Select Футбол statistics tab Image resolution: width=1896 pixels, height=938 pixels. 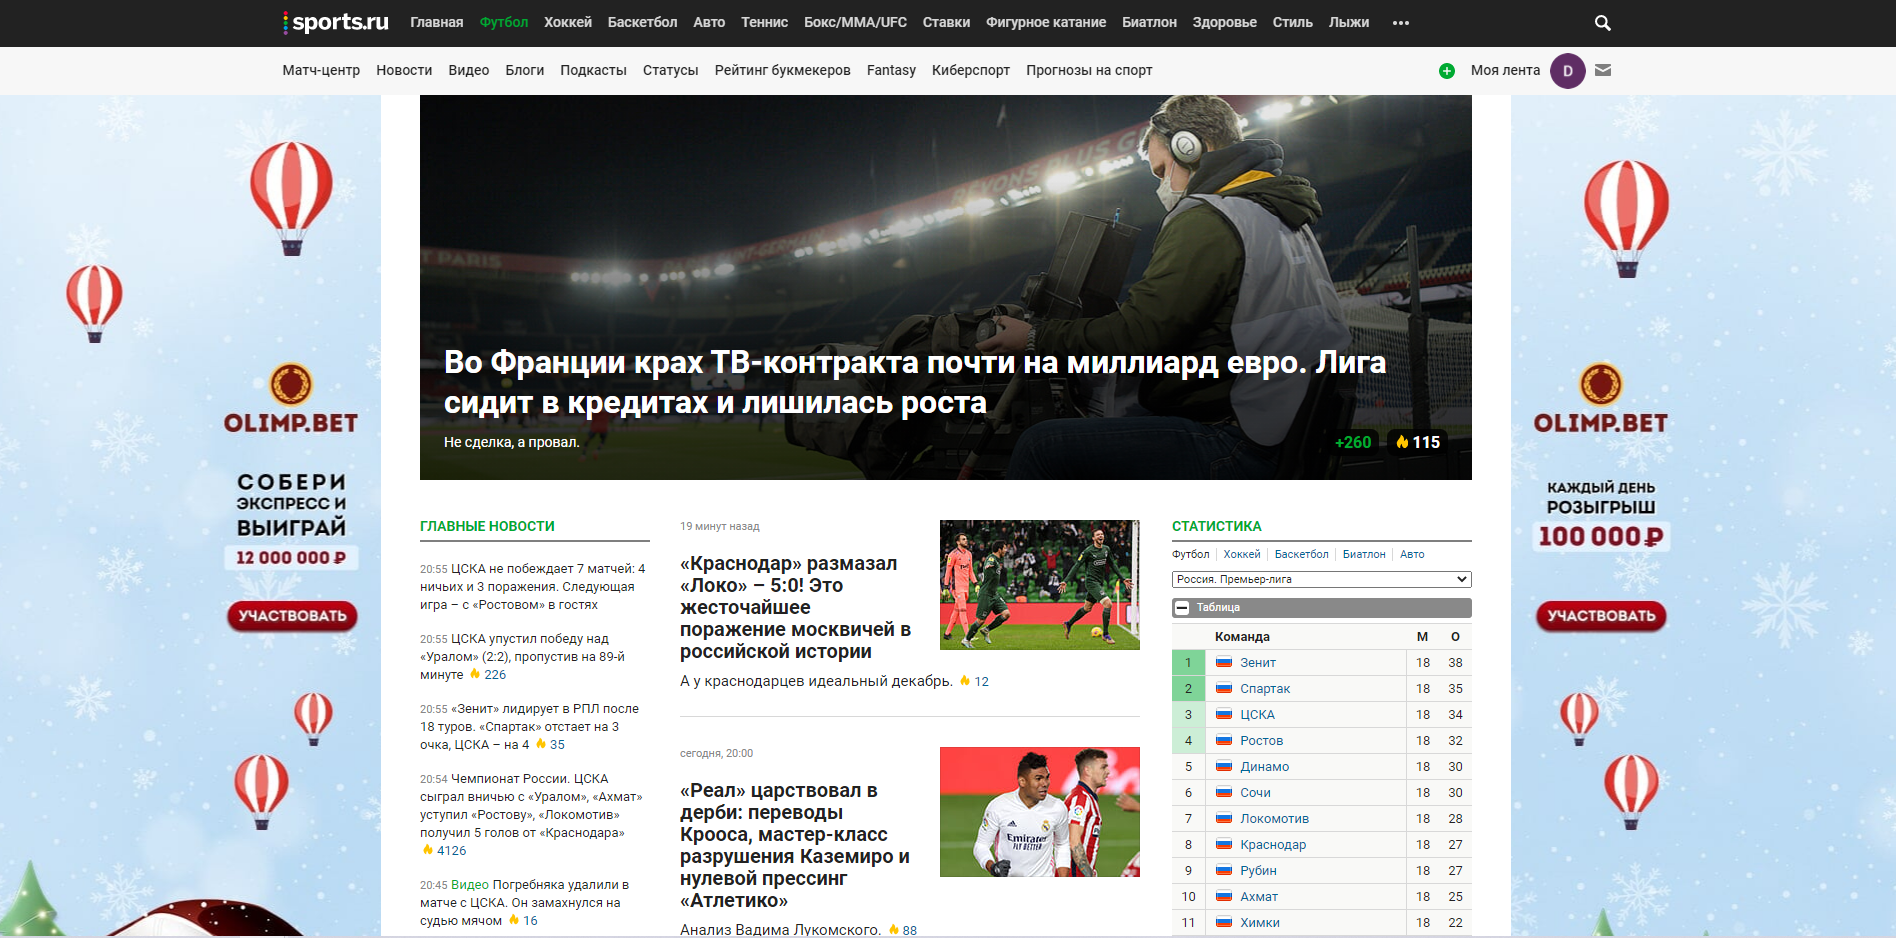tap(1190, 554)
